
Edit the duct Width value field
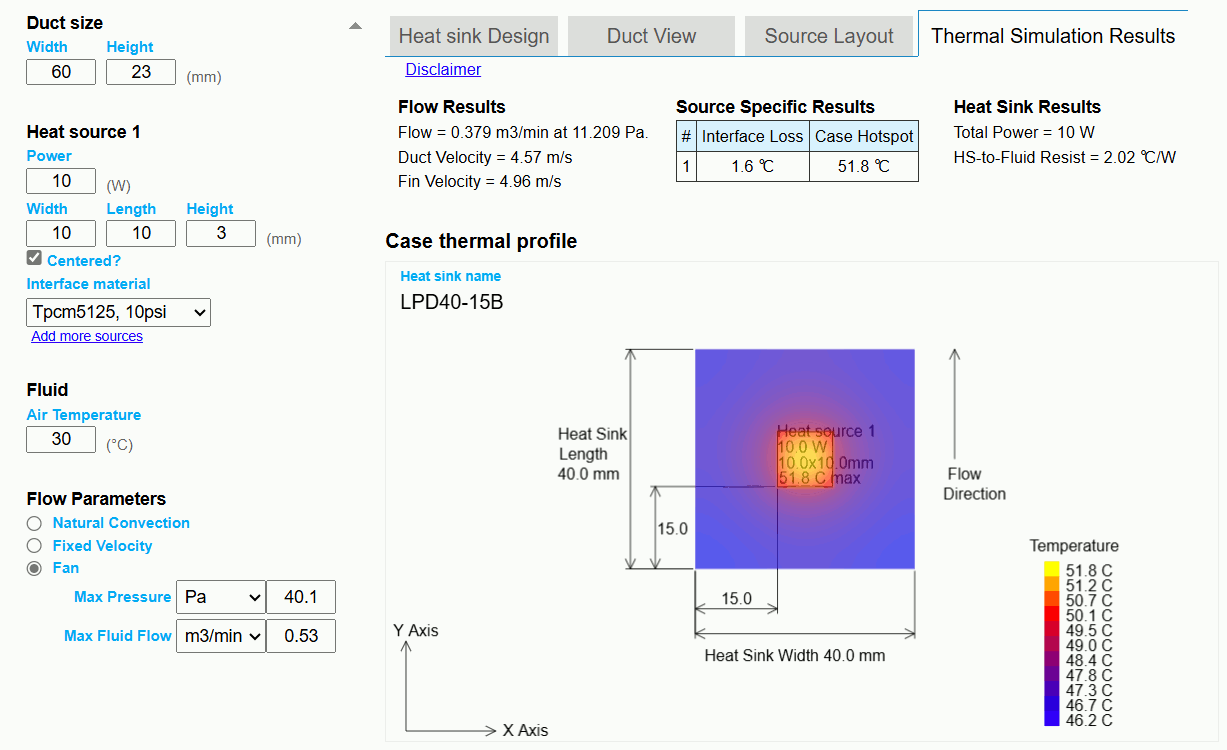(x=60, y=71)
